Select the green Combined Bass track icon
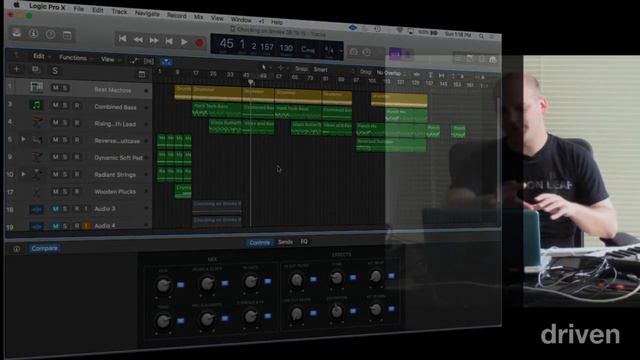Image resolution: width=640 pixels, height=360 pixels. [x=36, y=105]
